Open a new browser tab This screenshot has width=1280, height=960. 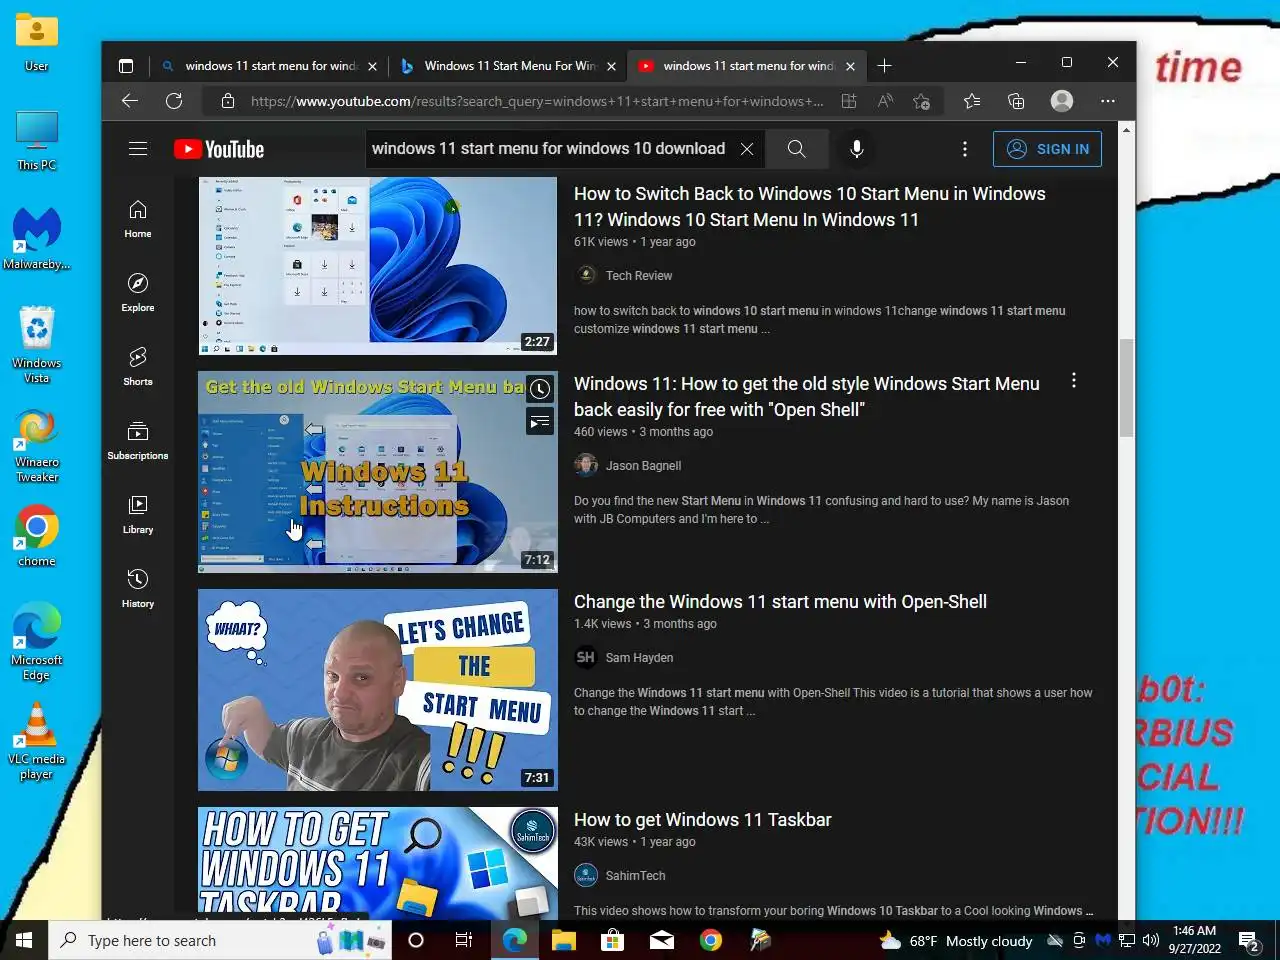click(884, 66)
